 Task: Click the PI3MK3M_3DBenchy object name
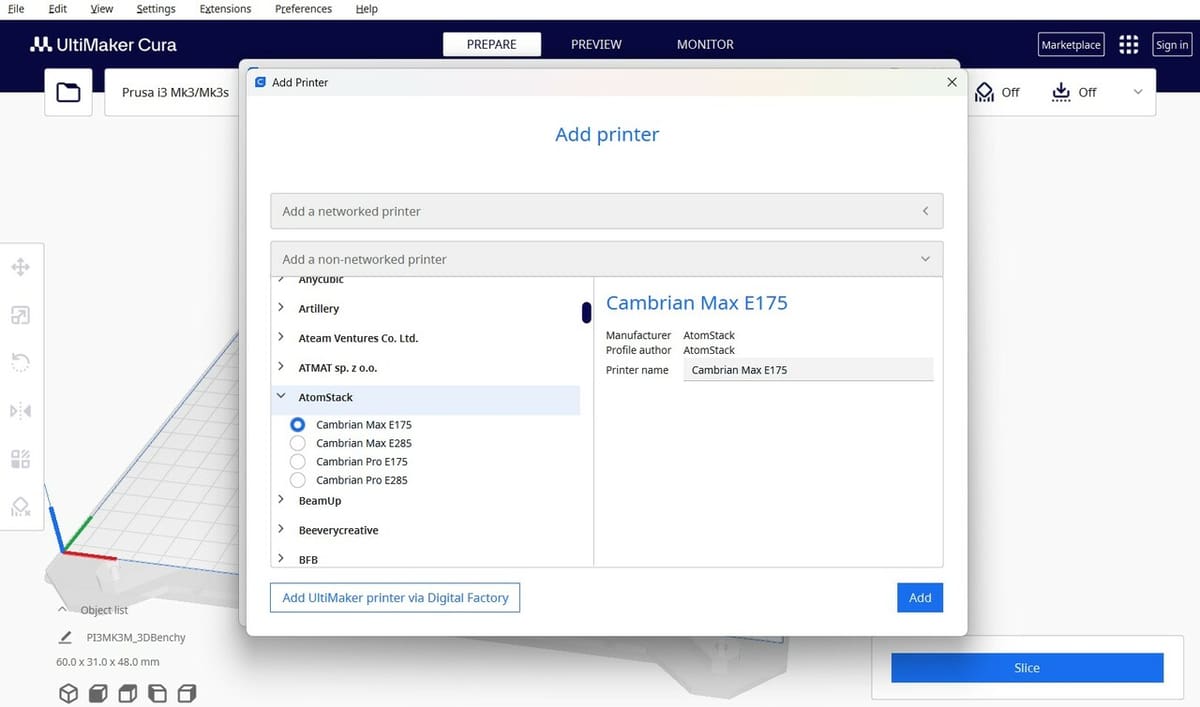click(x=136, y=637)
